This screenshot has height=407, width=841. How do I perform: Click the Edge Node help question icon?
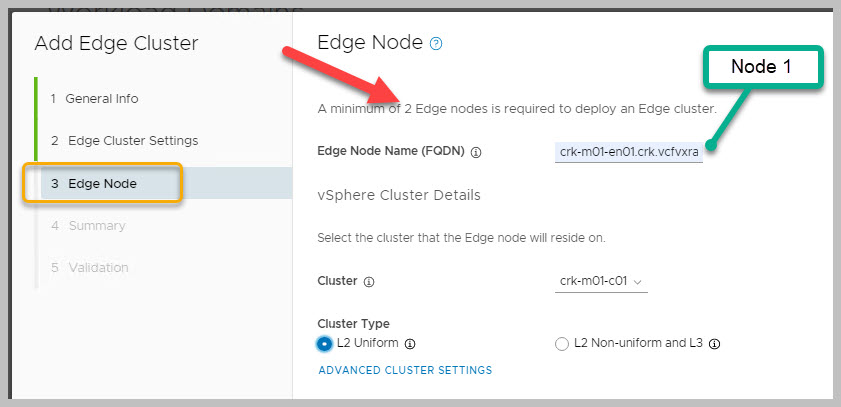pyautogui.click(x=436, y=44)
